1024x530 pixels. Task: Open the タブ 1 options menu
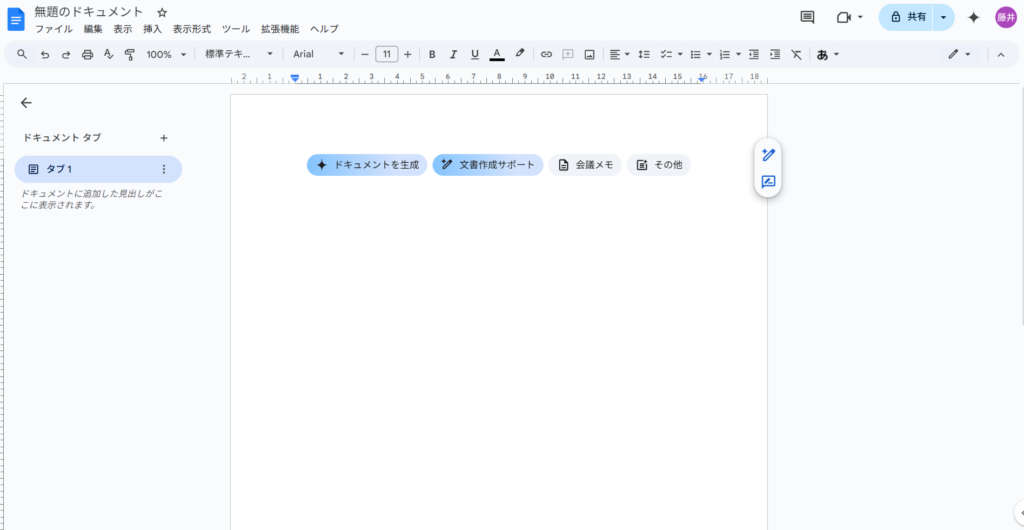point(164,169)
